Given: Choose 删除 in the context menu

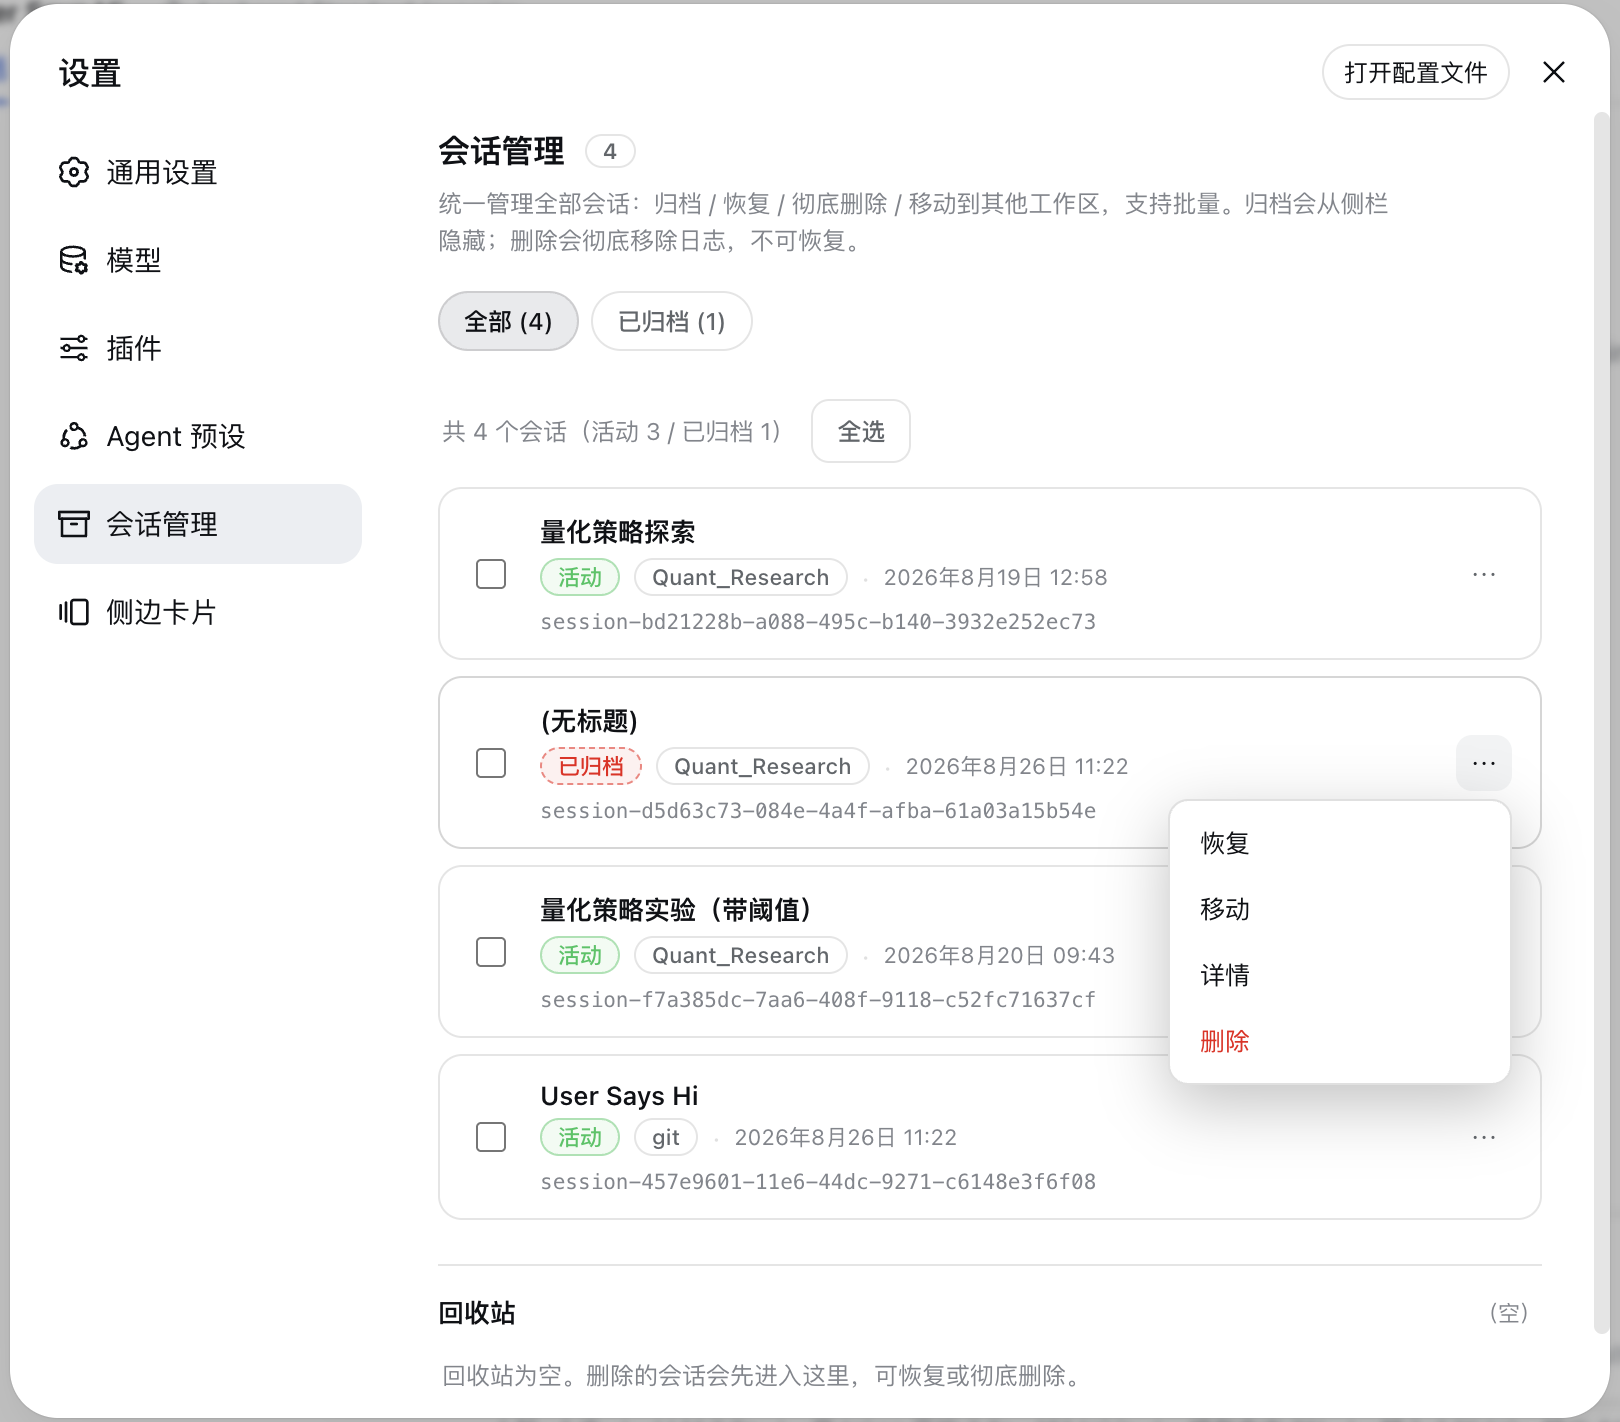Looking at the screenshot, I should 1339,1041.
